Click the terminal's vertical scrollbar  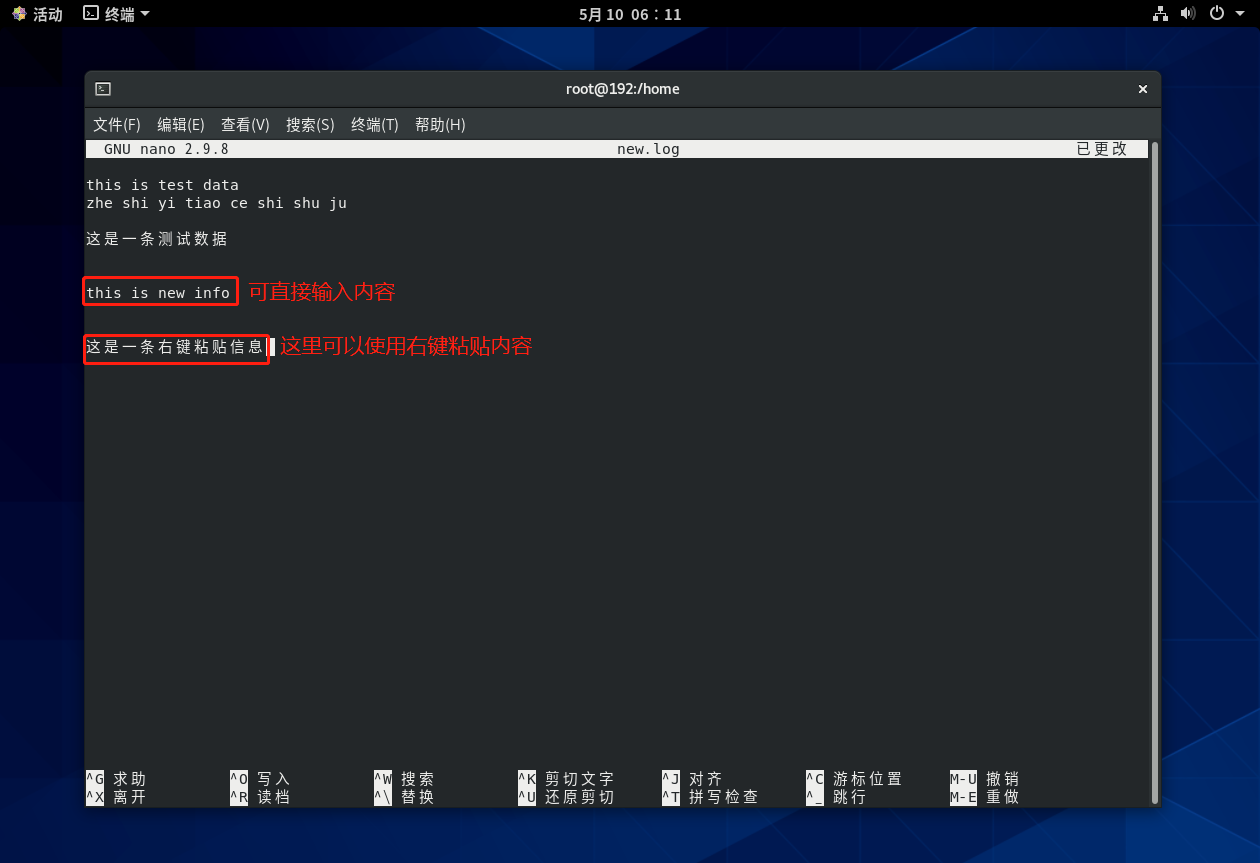[x=1155, y=470]
